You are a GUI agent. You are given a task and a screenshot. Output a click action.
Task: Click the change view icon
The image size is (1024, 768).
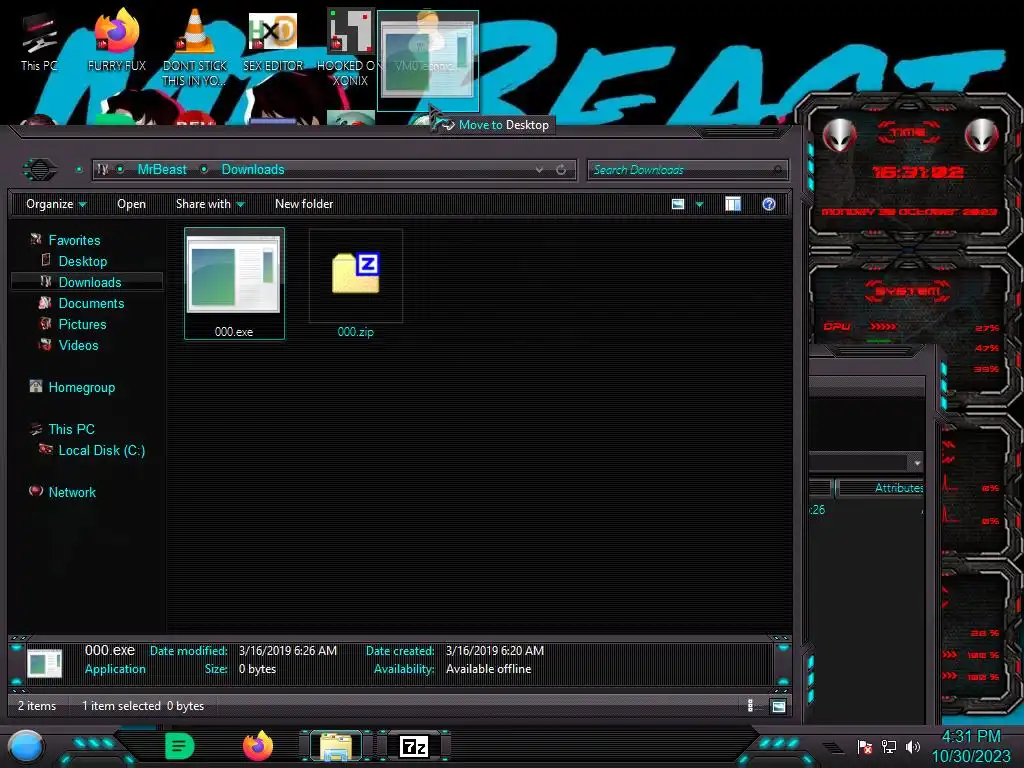(x=678, y=204)
